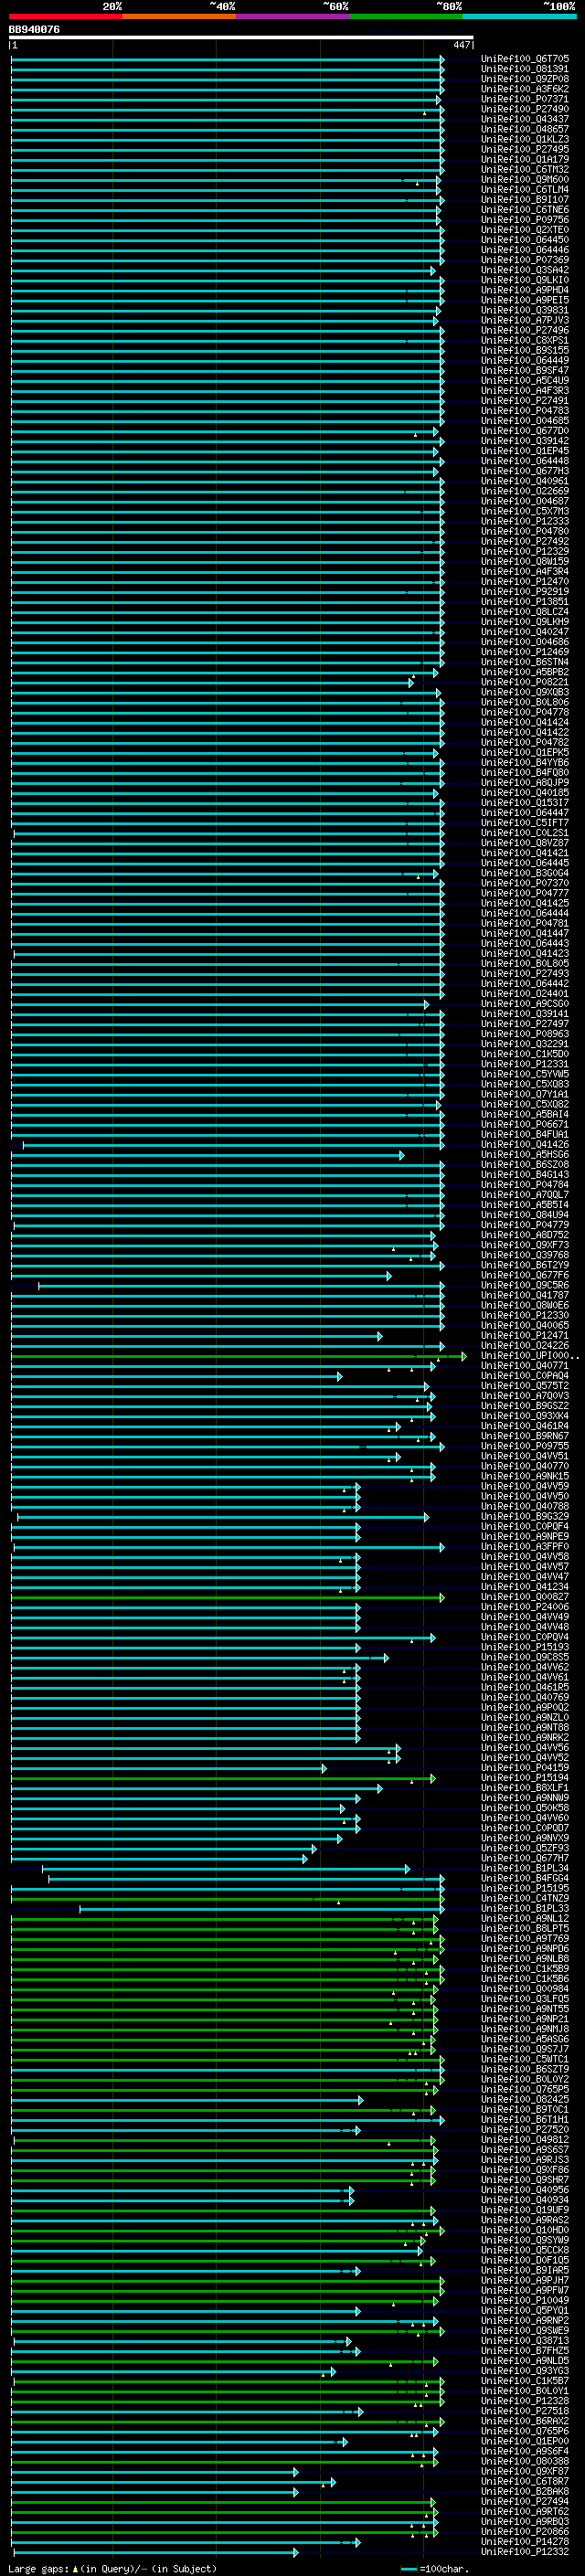Image resolution: width=585 pixels, height=2576 pixels.
Task: Click the red 20% identity legend segment
Action: pyautogui.click(x=65, y=16)
